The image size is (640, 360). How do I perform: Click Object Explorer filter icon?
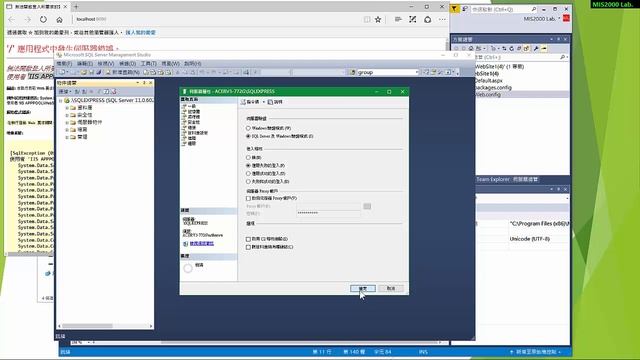[98, 91]
